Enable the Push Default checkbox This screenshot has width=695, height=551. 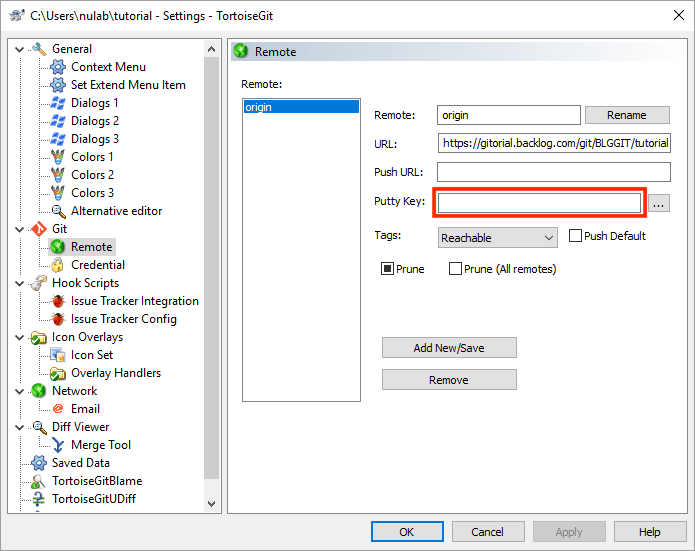coord(575,236)
